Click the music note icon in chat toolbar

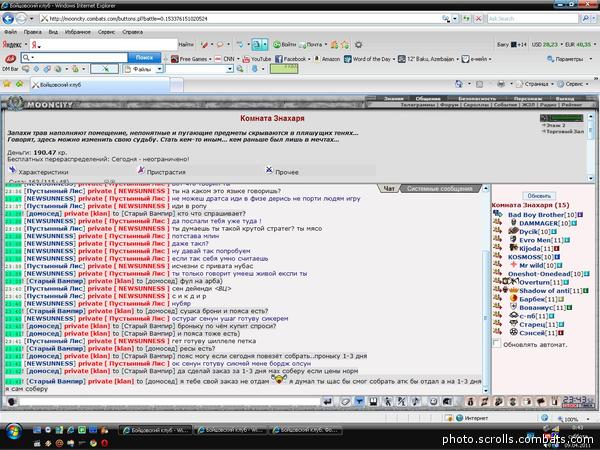point(415,401)
